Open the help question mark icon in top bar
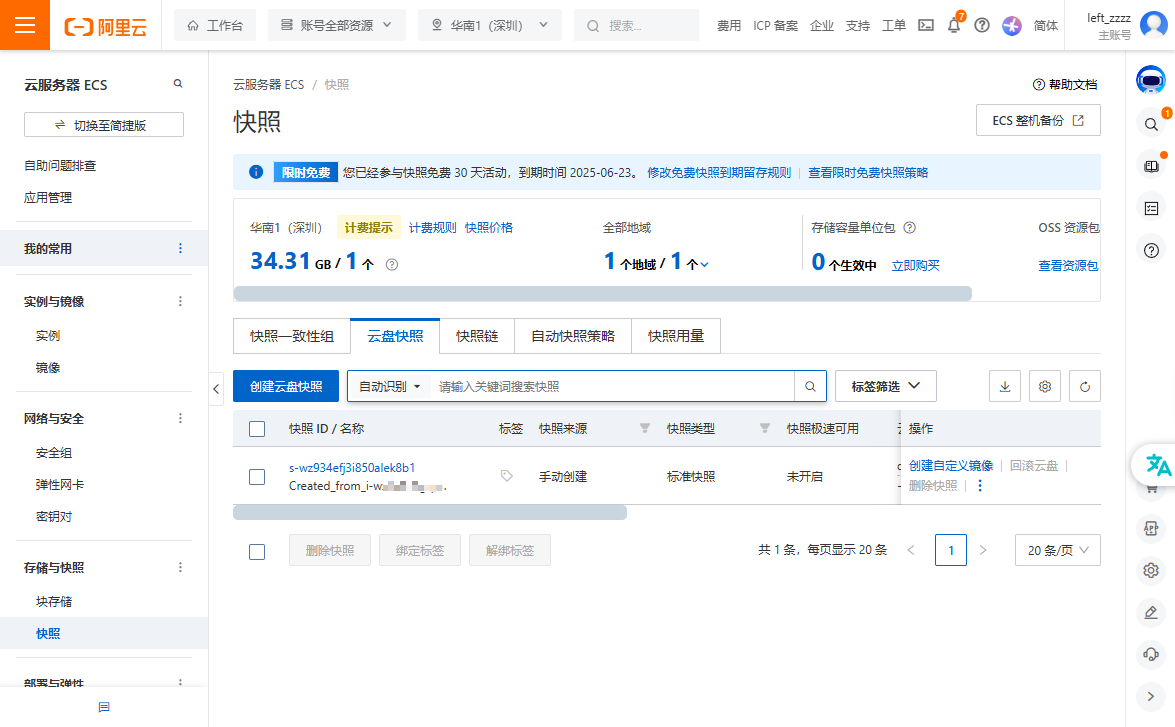The image size is (1175, 727). pyautogui.click(x=981, y=25)
